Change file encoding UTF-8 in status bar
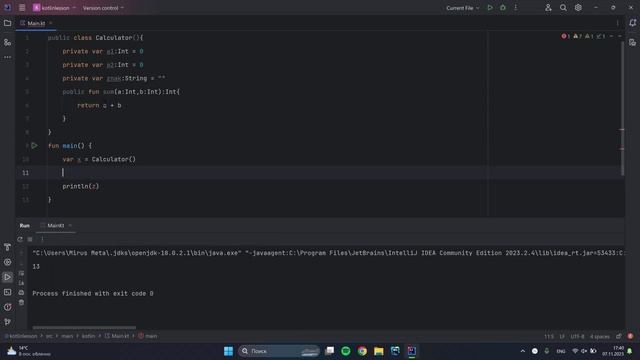The width and height of the screenshot is (640, 360). tap(577, 337)
